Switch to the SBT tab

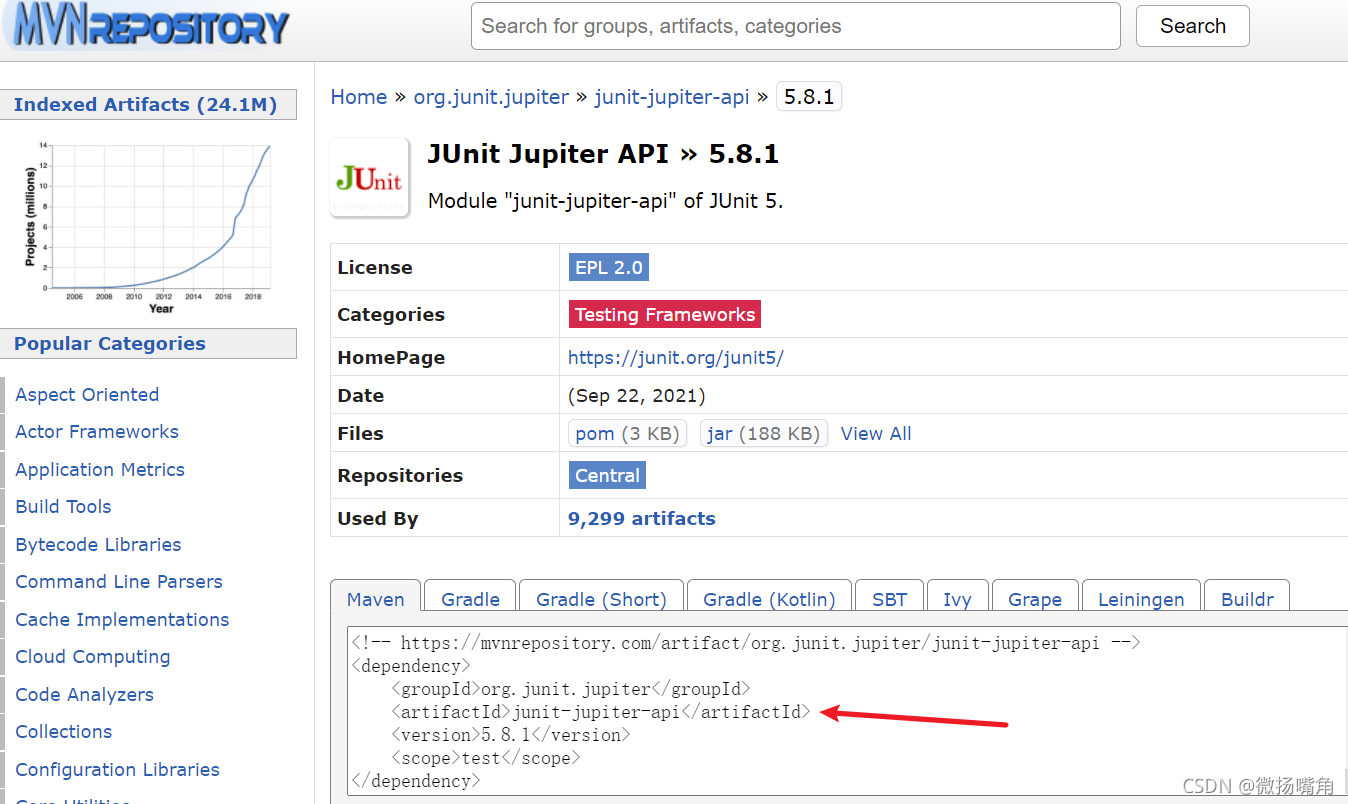(889, 598)
